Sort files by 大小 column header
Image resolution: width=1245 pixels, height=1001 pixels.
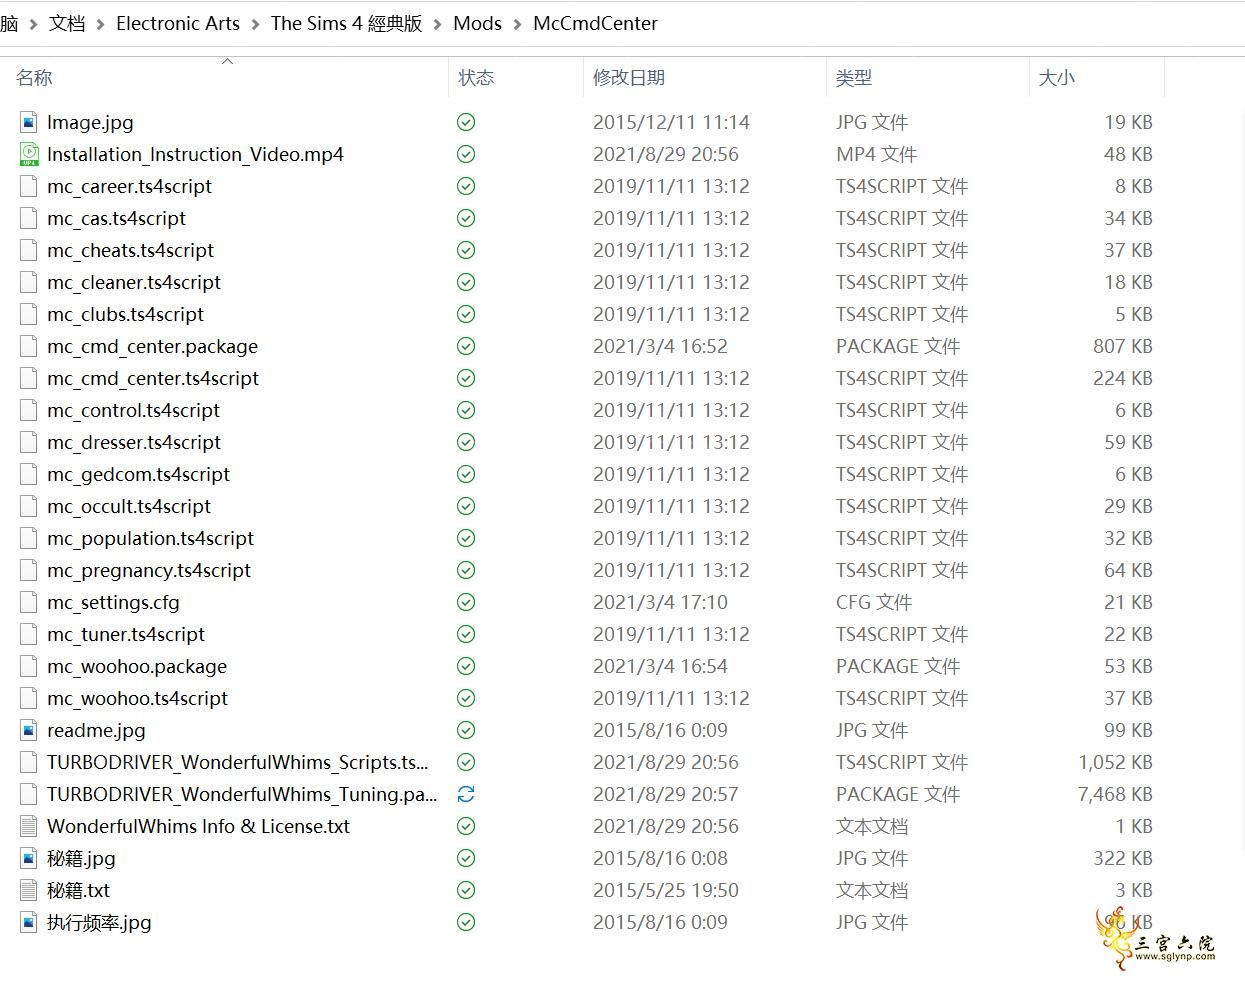[1057, 78]
